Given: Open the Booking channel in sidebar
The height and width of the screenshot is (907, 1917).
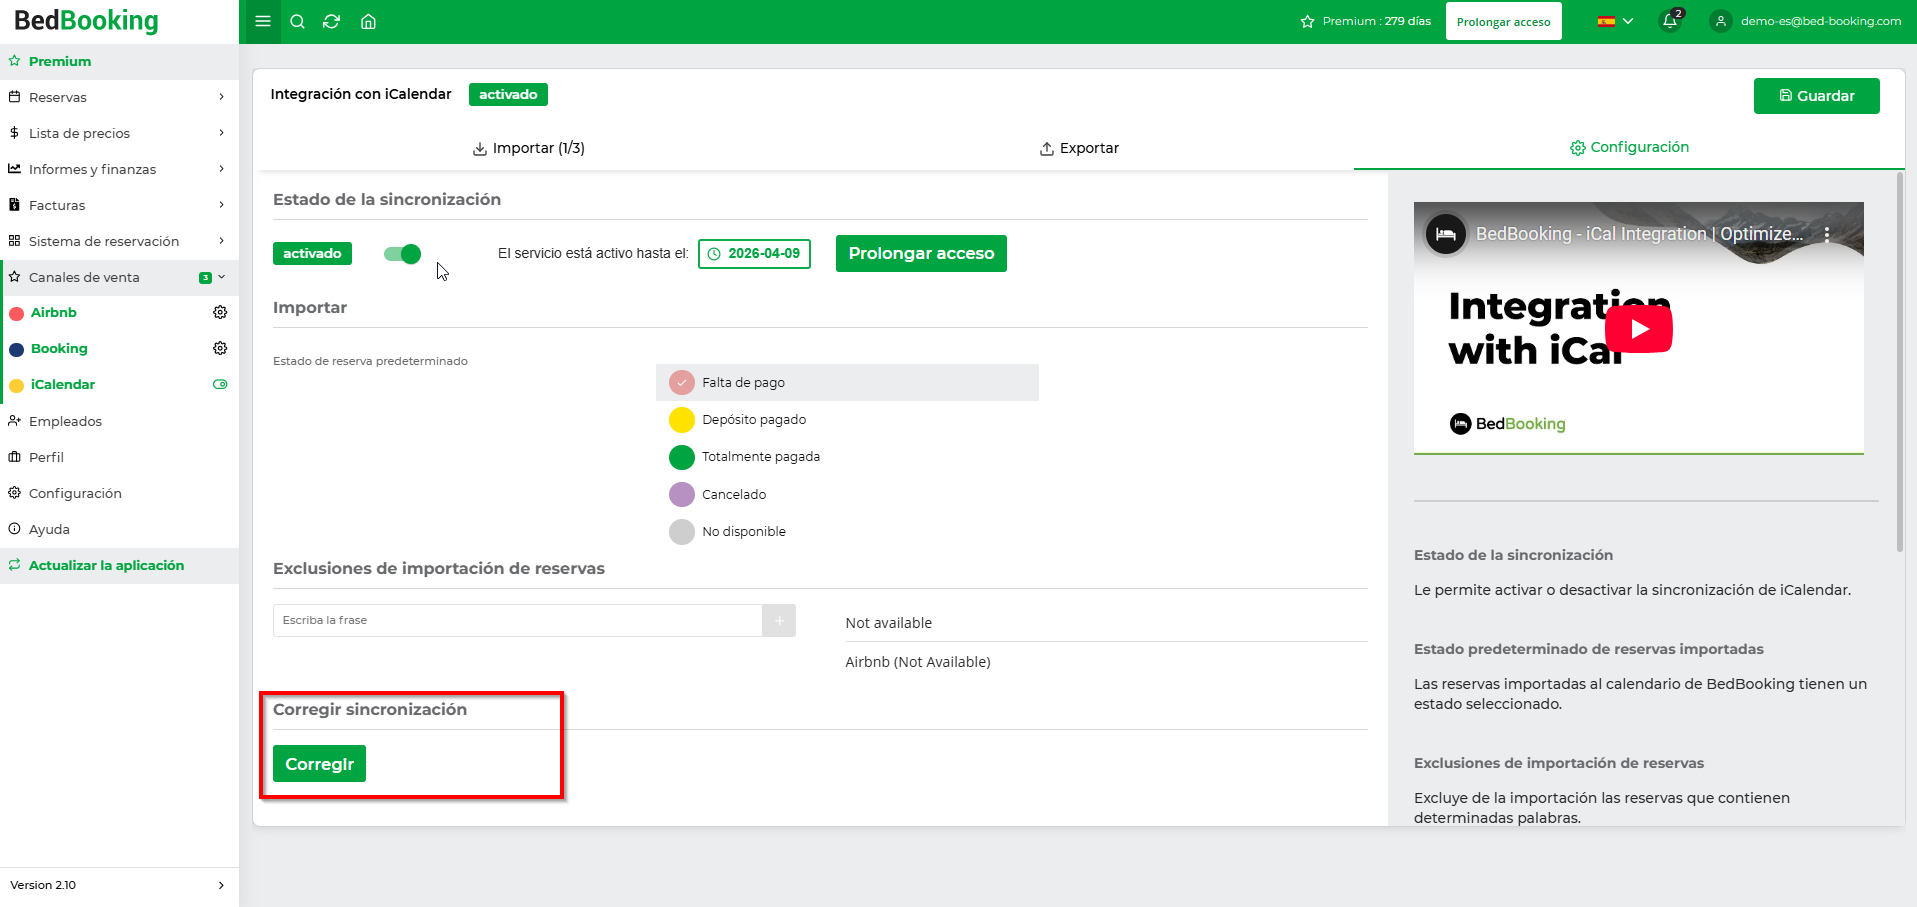Looking at the screenshot, I should coord(59,348).
